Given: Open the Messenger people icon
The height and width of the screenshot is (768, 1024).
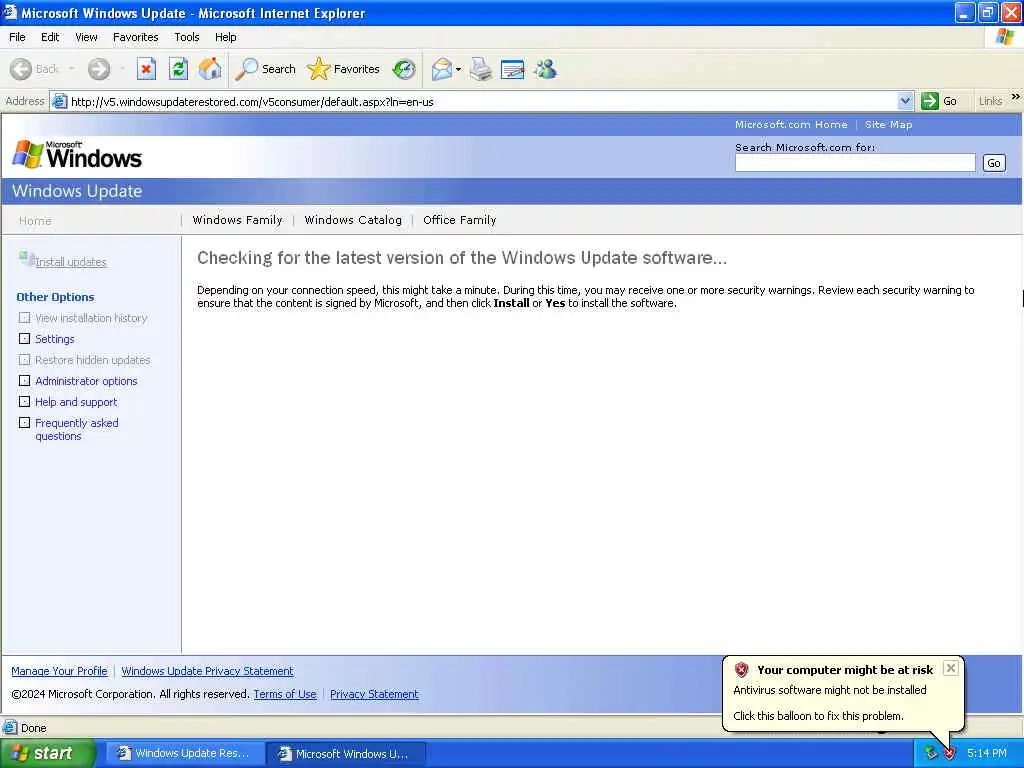Looking at the screenshot, I should click(x=545, y=69).
